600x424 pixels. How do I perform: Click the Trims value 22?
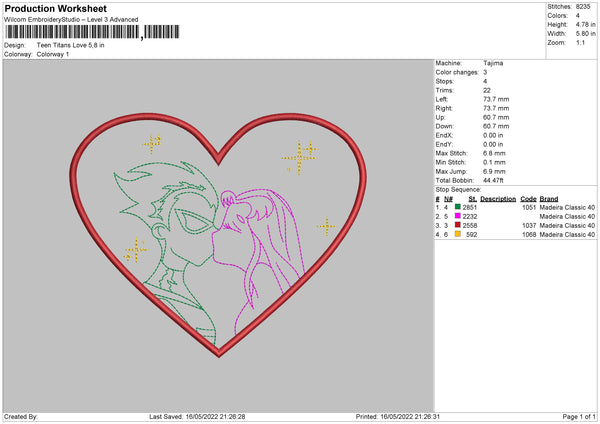pos(487,90)
